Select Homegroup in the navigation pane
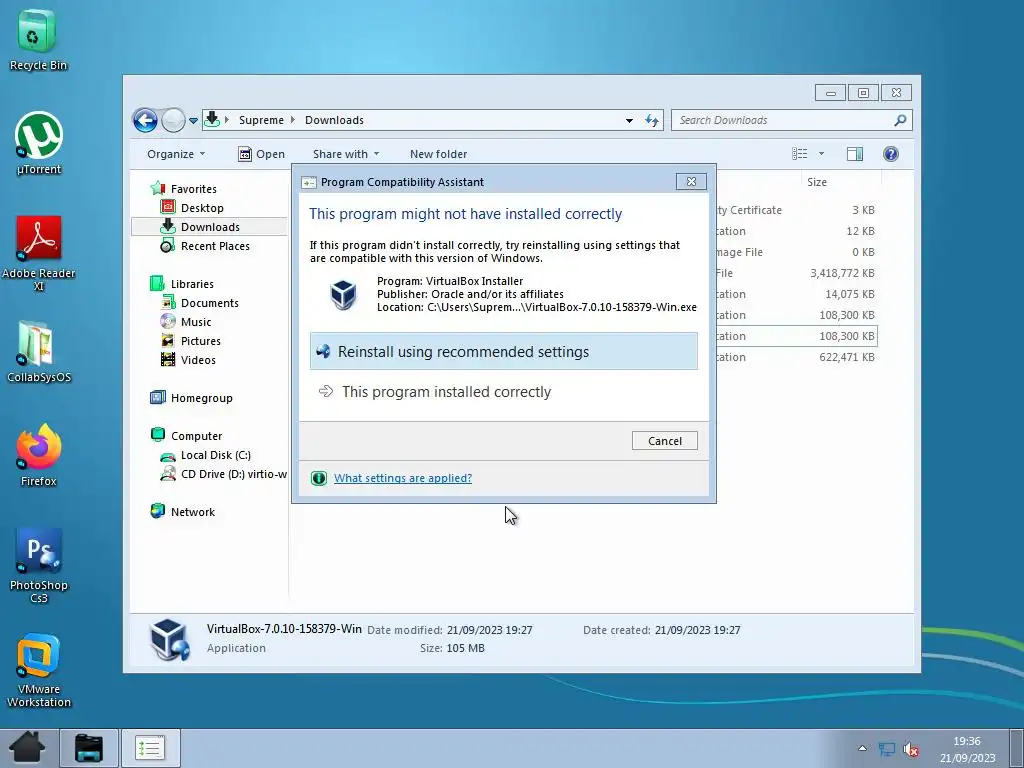 click(x=191, y=398)
